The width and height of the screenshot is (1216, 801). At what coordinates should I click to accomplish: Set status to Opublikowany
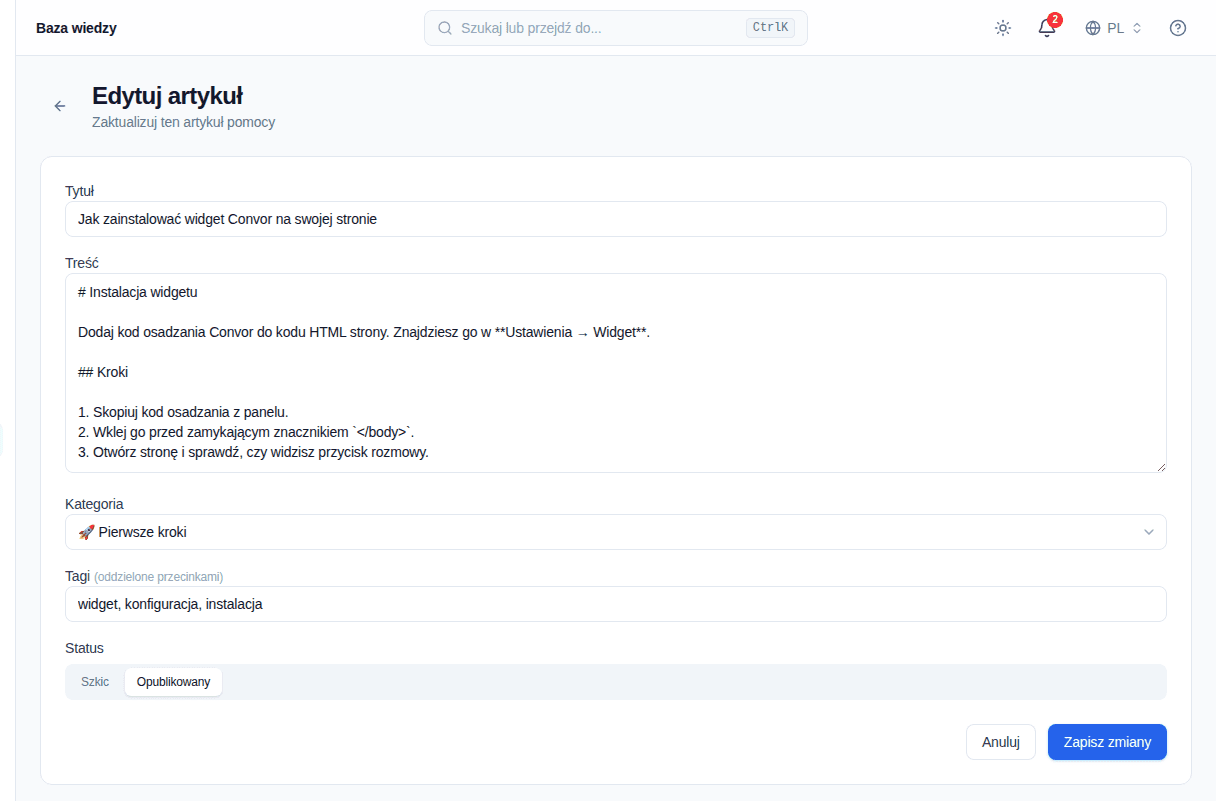tap(173, 682)
